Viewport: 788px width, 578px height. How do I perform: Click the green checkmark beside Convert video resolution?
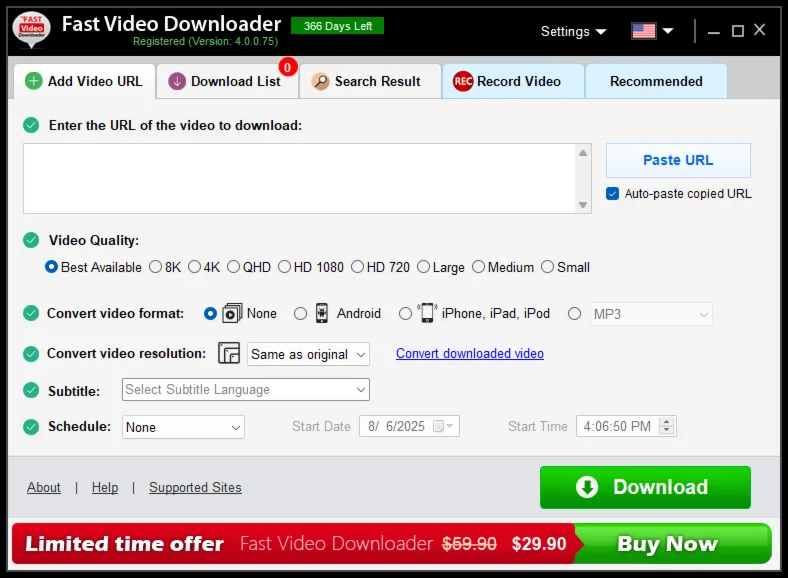point(31,354)
